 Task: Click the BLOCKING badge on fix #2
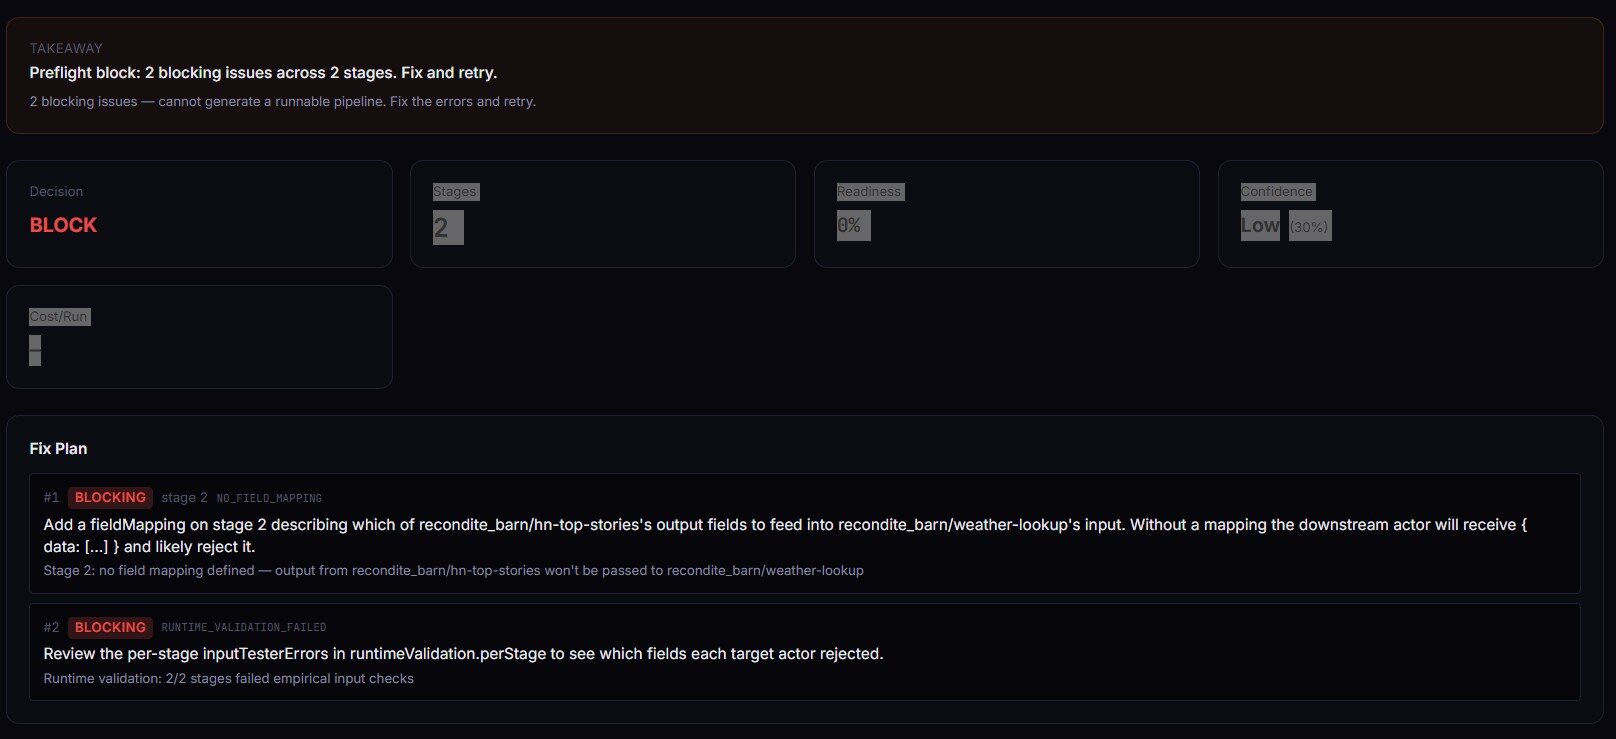pyautogui.click(x=110, y=627)
